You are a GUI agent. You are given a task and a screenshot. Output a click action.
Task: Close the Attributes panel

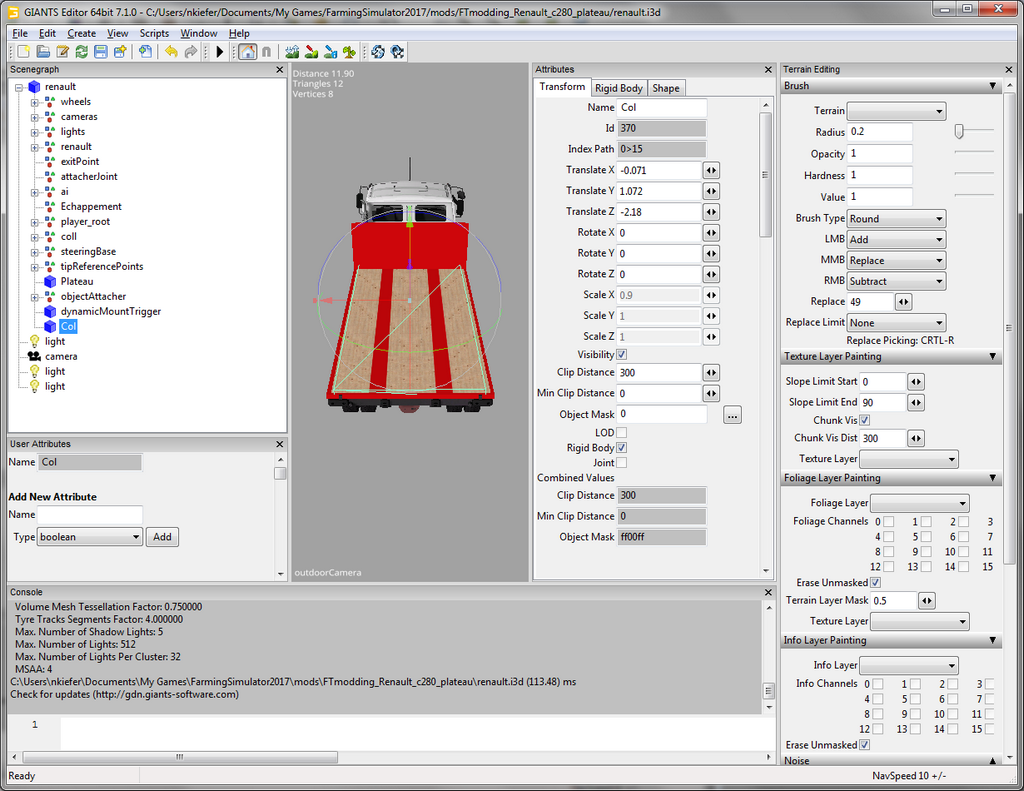(x=768, y=69)
